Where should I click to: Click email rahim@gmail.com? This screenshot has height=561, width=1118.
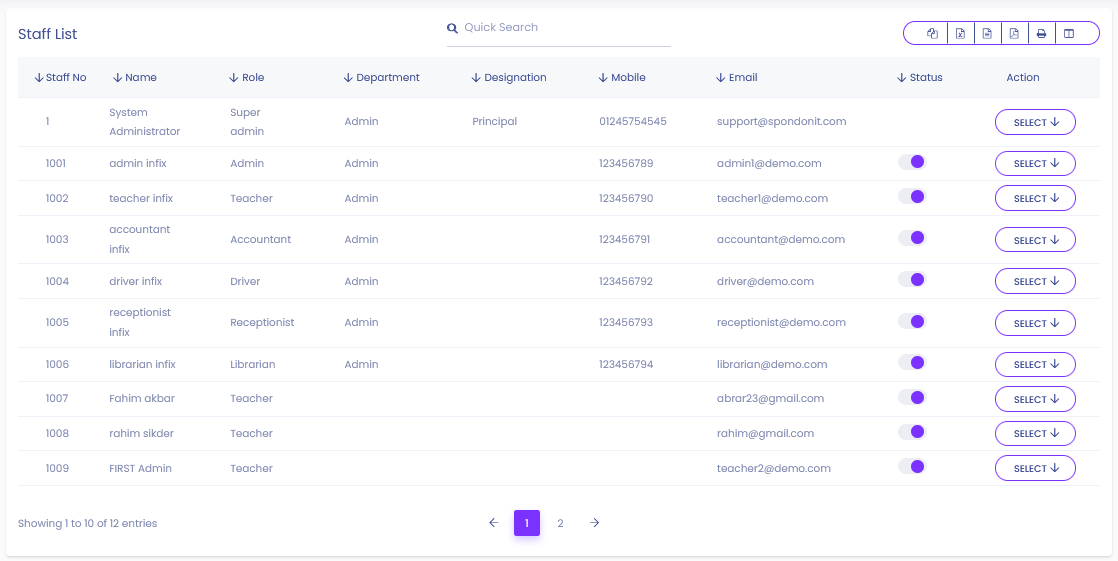[x=765, y=433]
